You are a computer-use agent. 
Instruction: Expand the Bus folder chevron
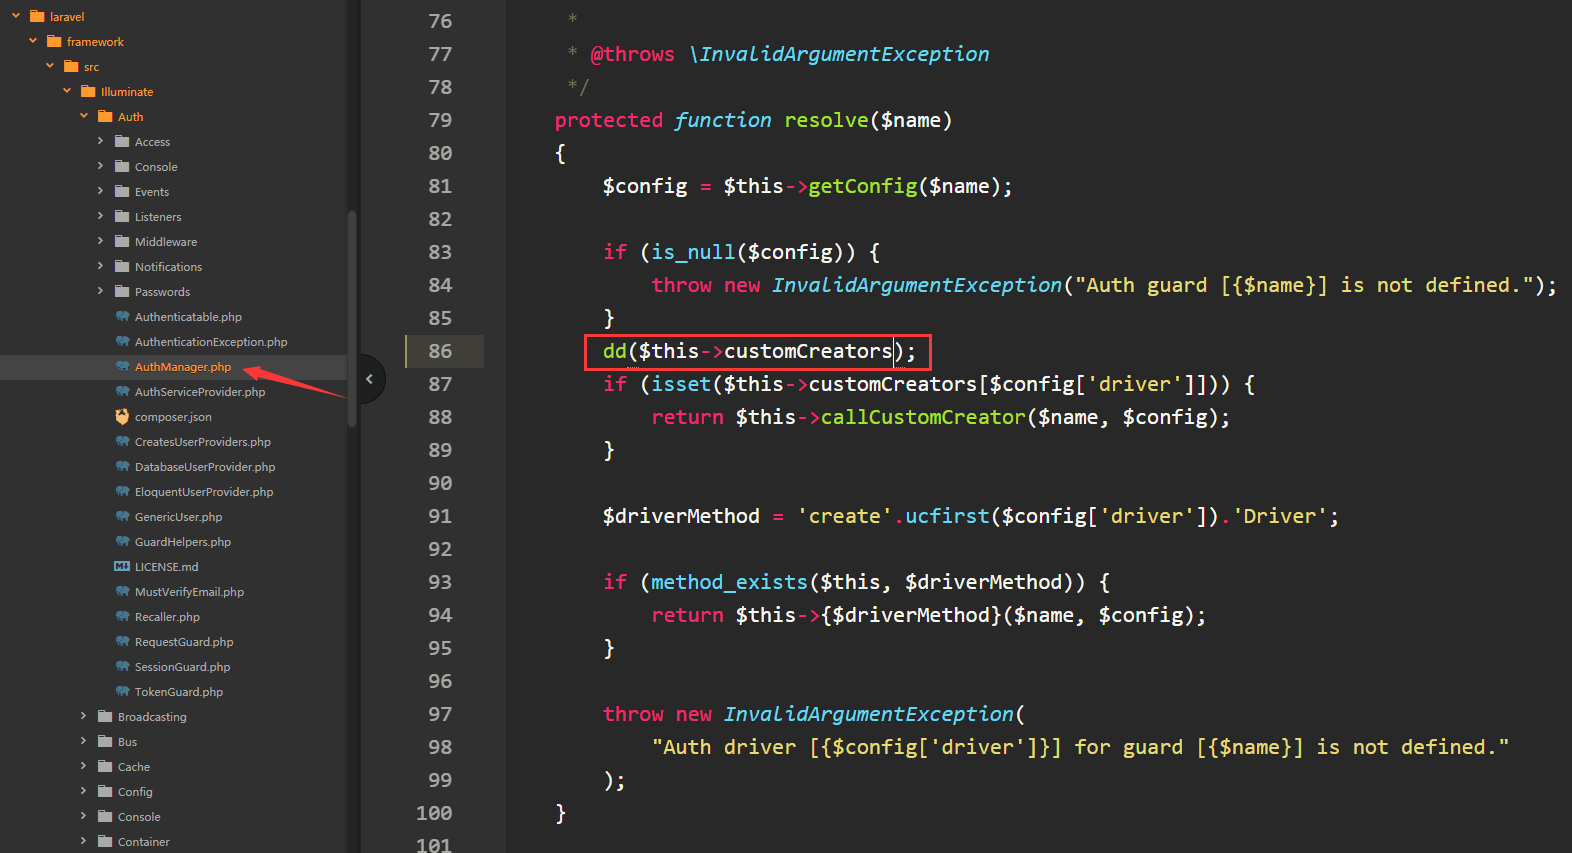click(x=84, y=741)
